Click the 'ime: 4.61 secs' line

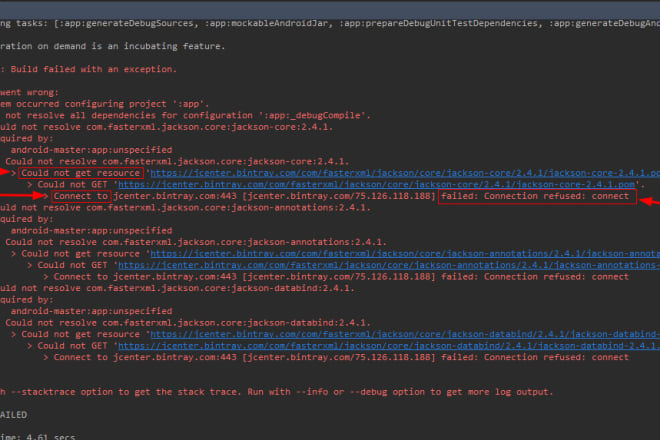coord(38,436)
